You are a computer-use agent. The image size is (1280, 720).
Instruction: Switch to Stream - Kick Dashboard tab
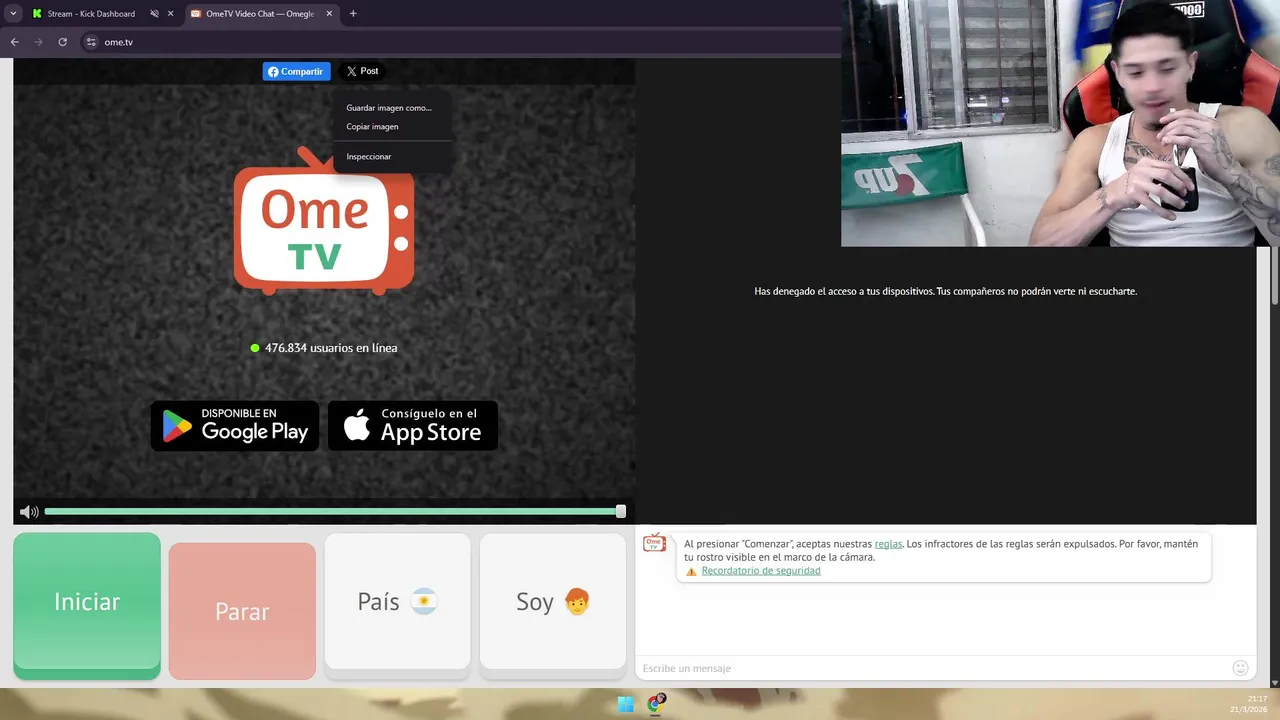[x=91, y=14]
